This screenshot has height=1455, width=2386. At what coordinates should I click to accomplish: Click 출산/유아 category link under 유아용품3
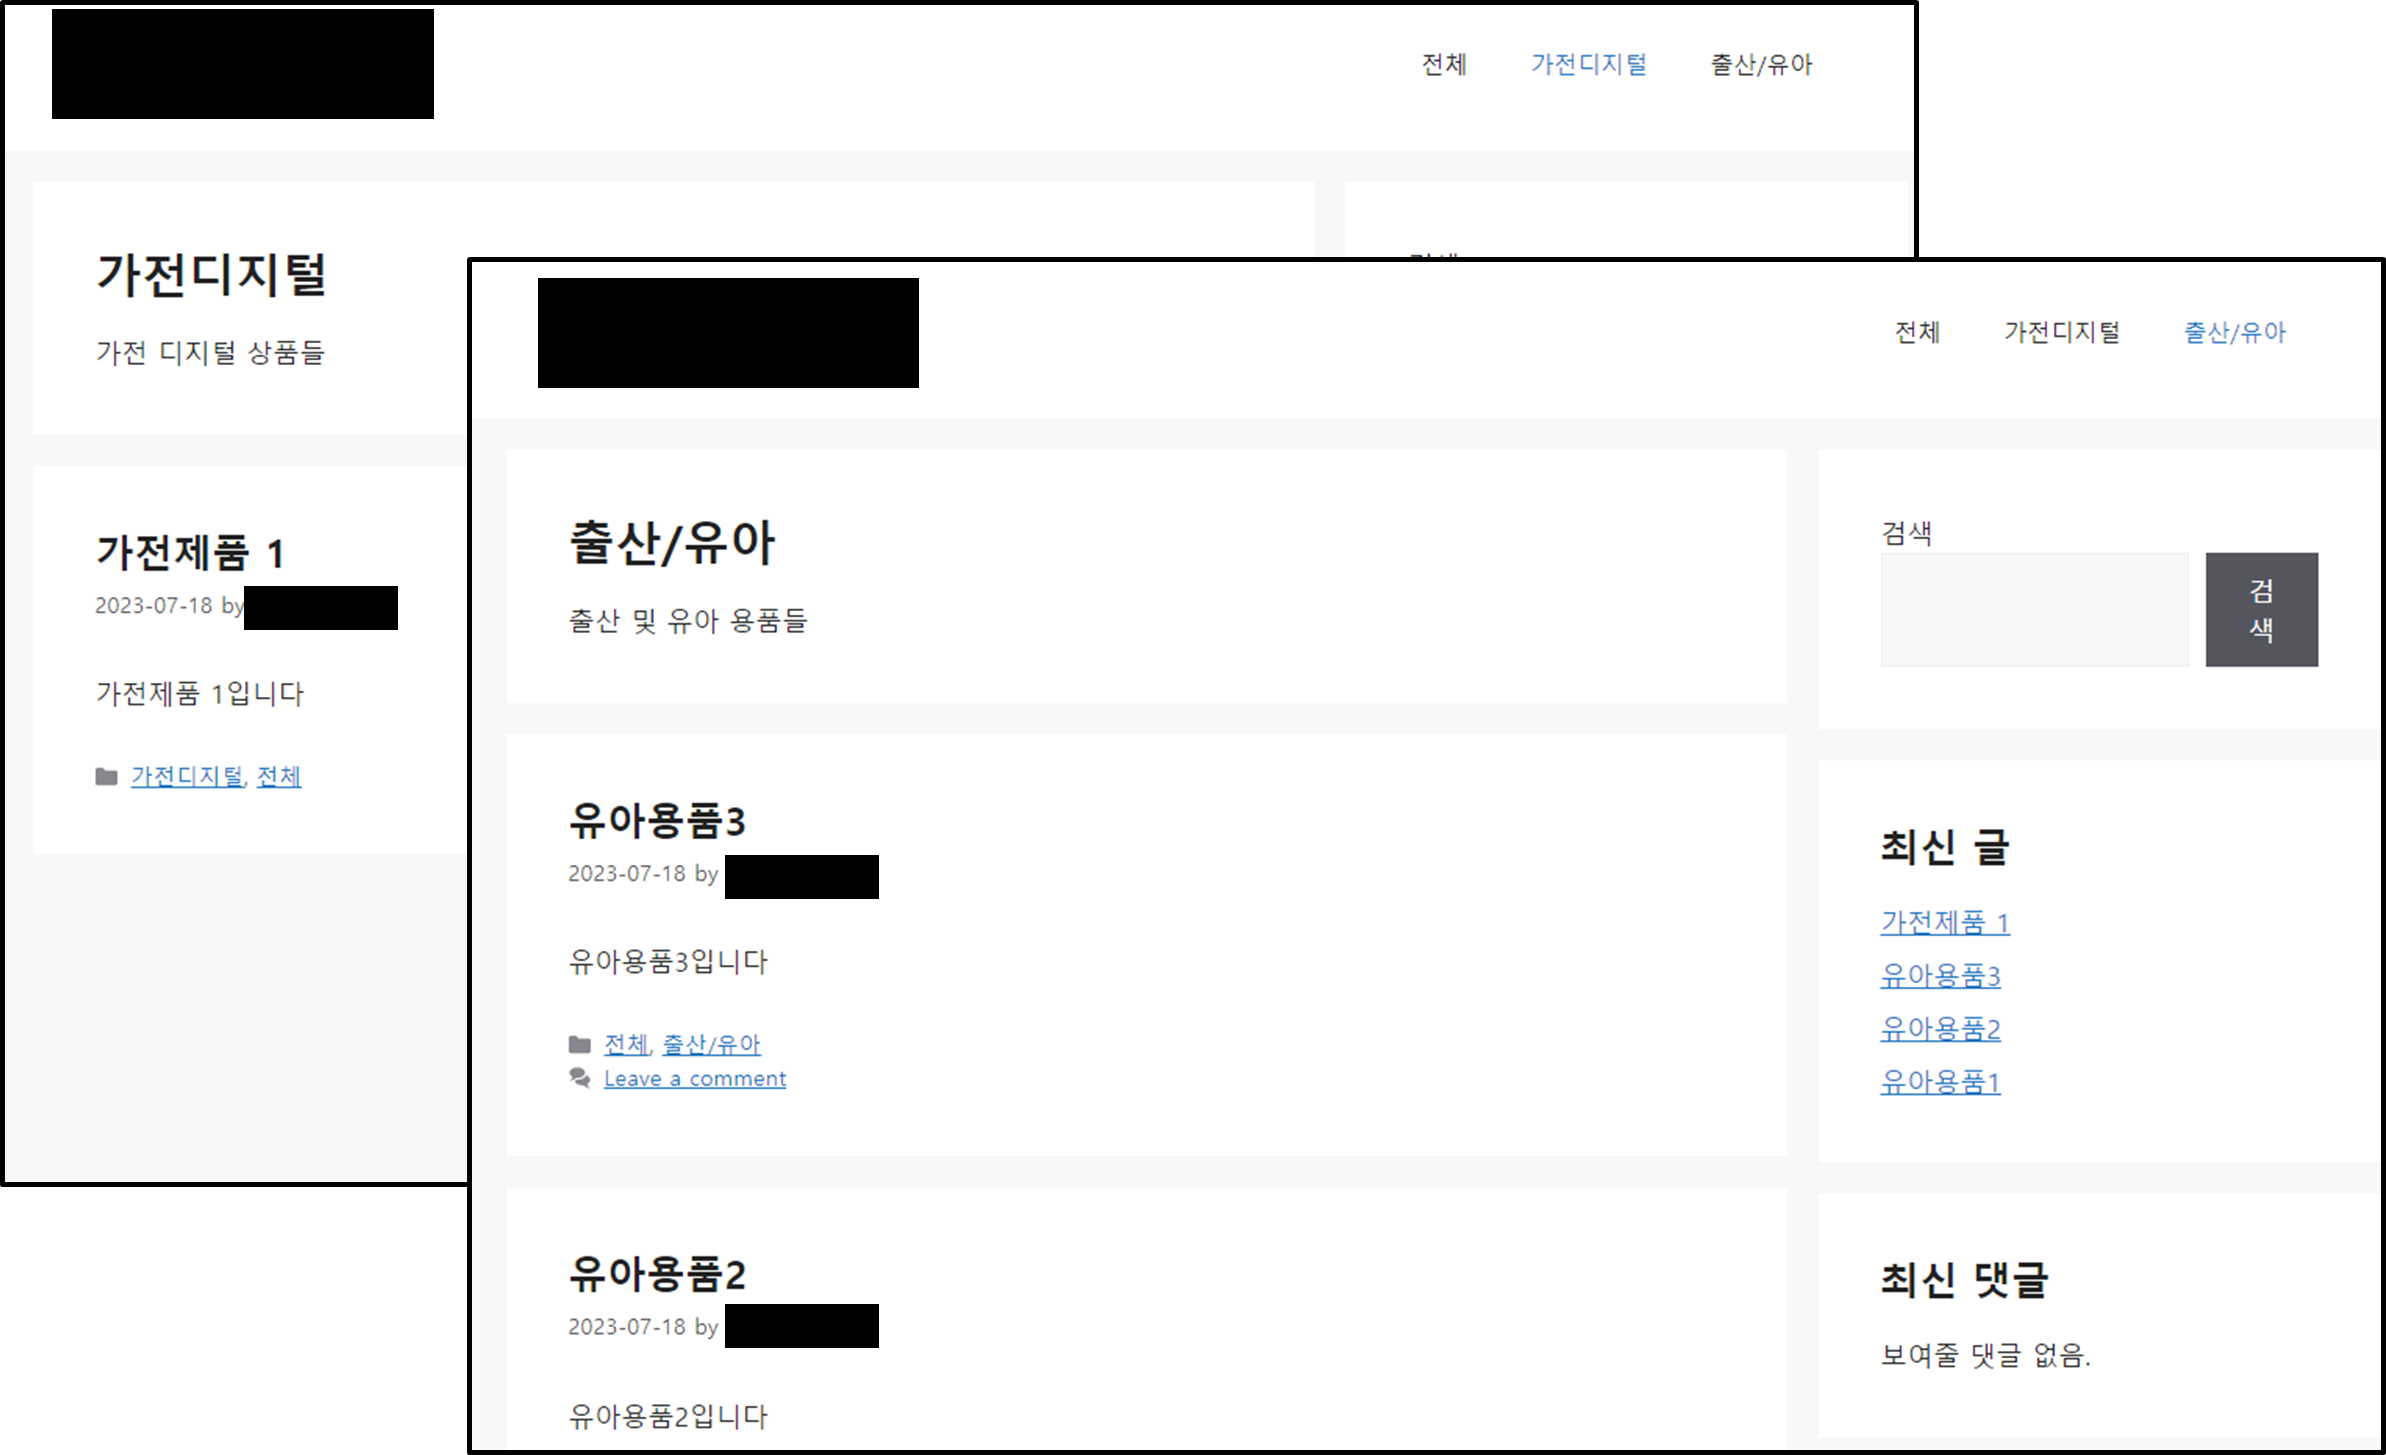pos(711,1045)
